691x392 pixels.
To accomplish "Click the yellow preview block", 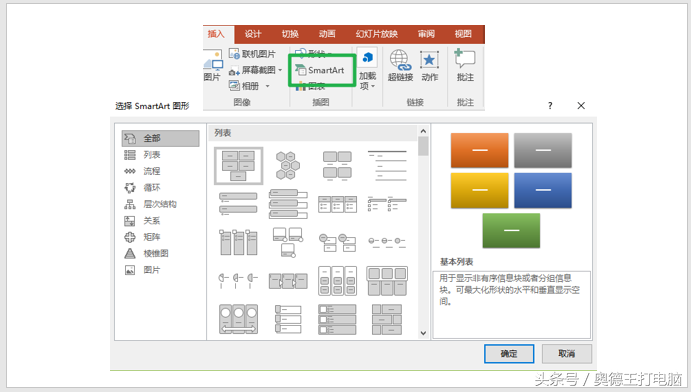I will point(479,190).
